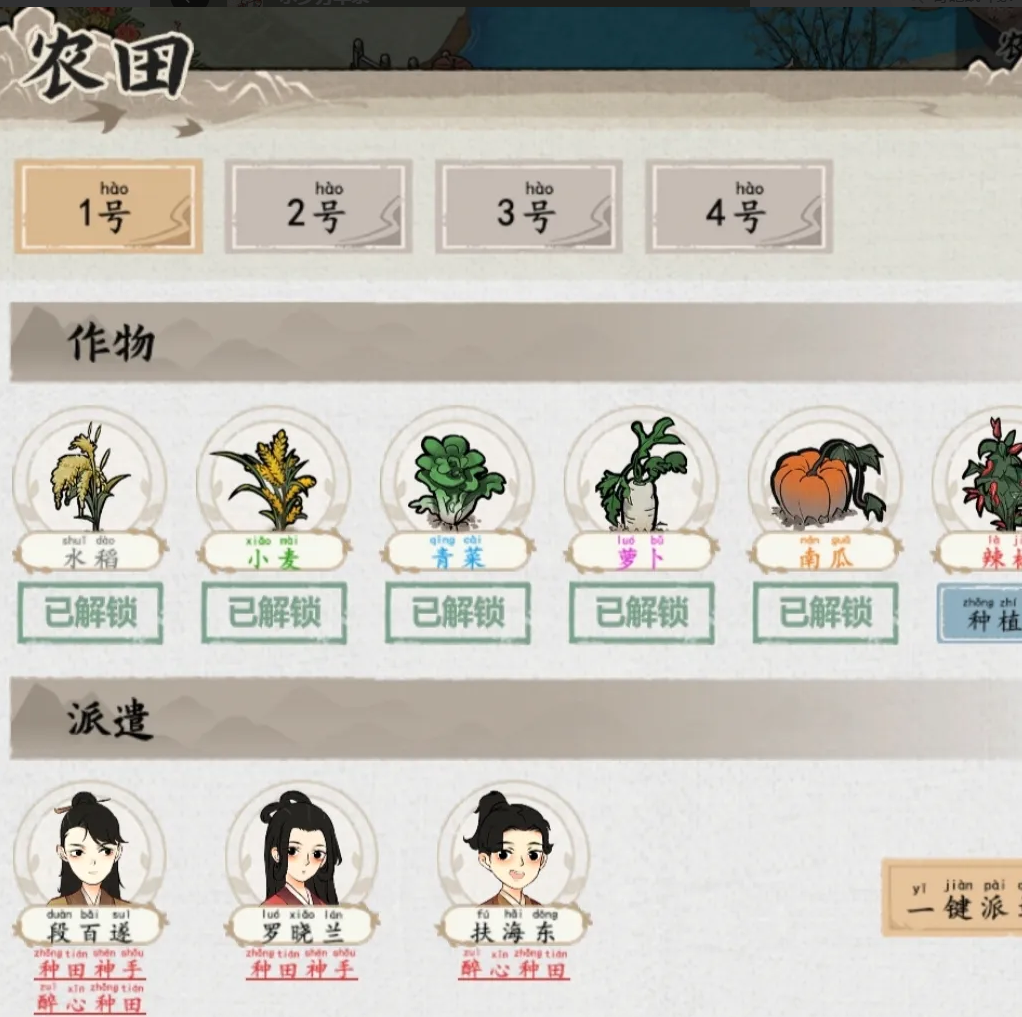Select the 萝卜 radish crop icon
Screen dimensions: 1022x1017
coord(641,480)
